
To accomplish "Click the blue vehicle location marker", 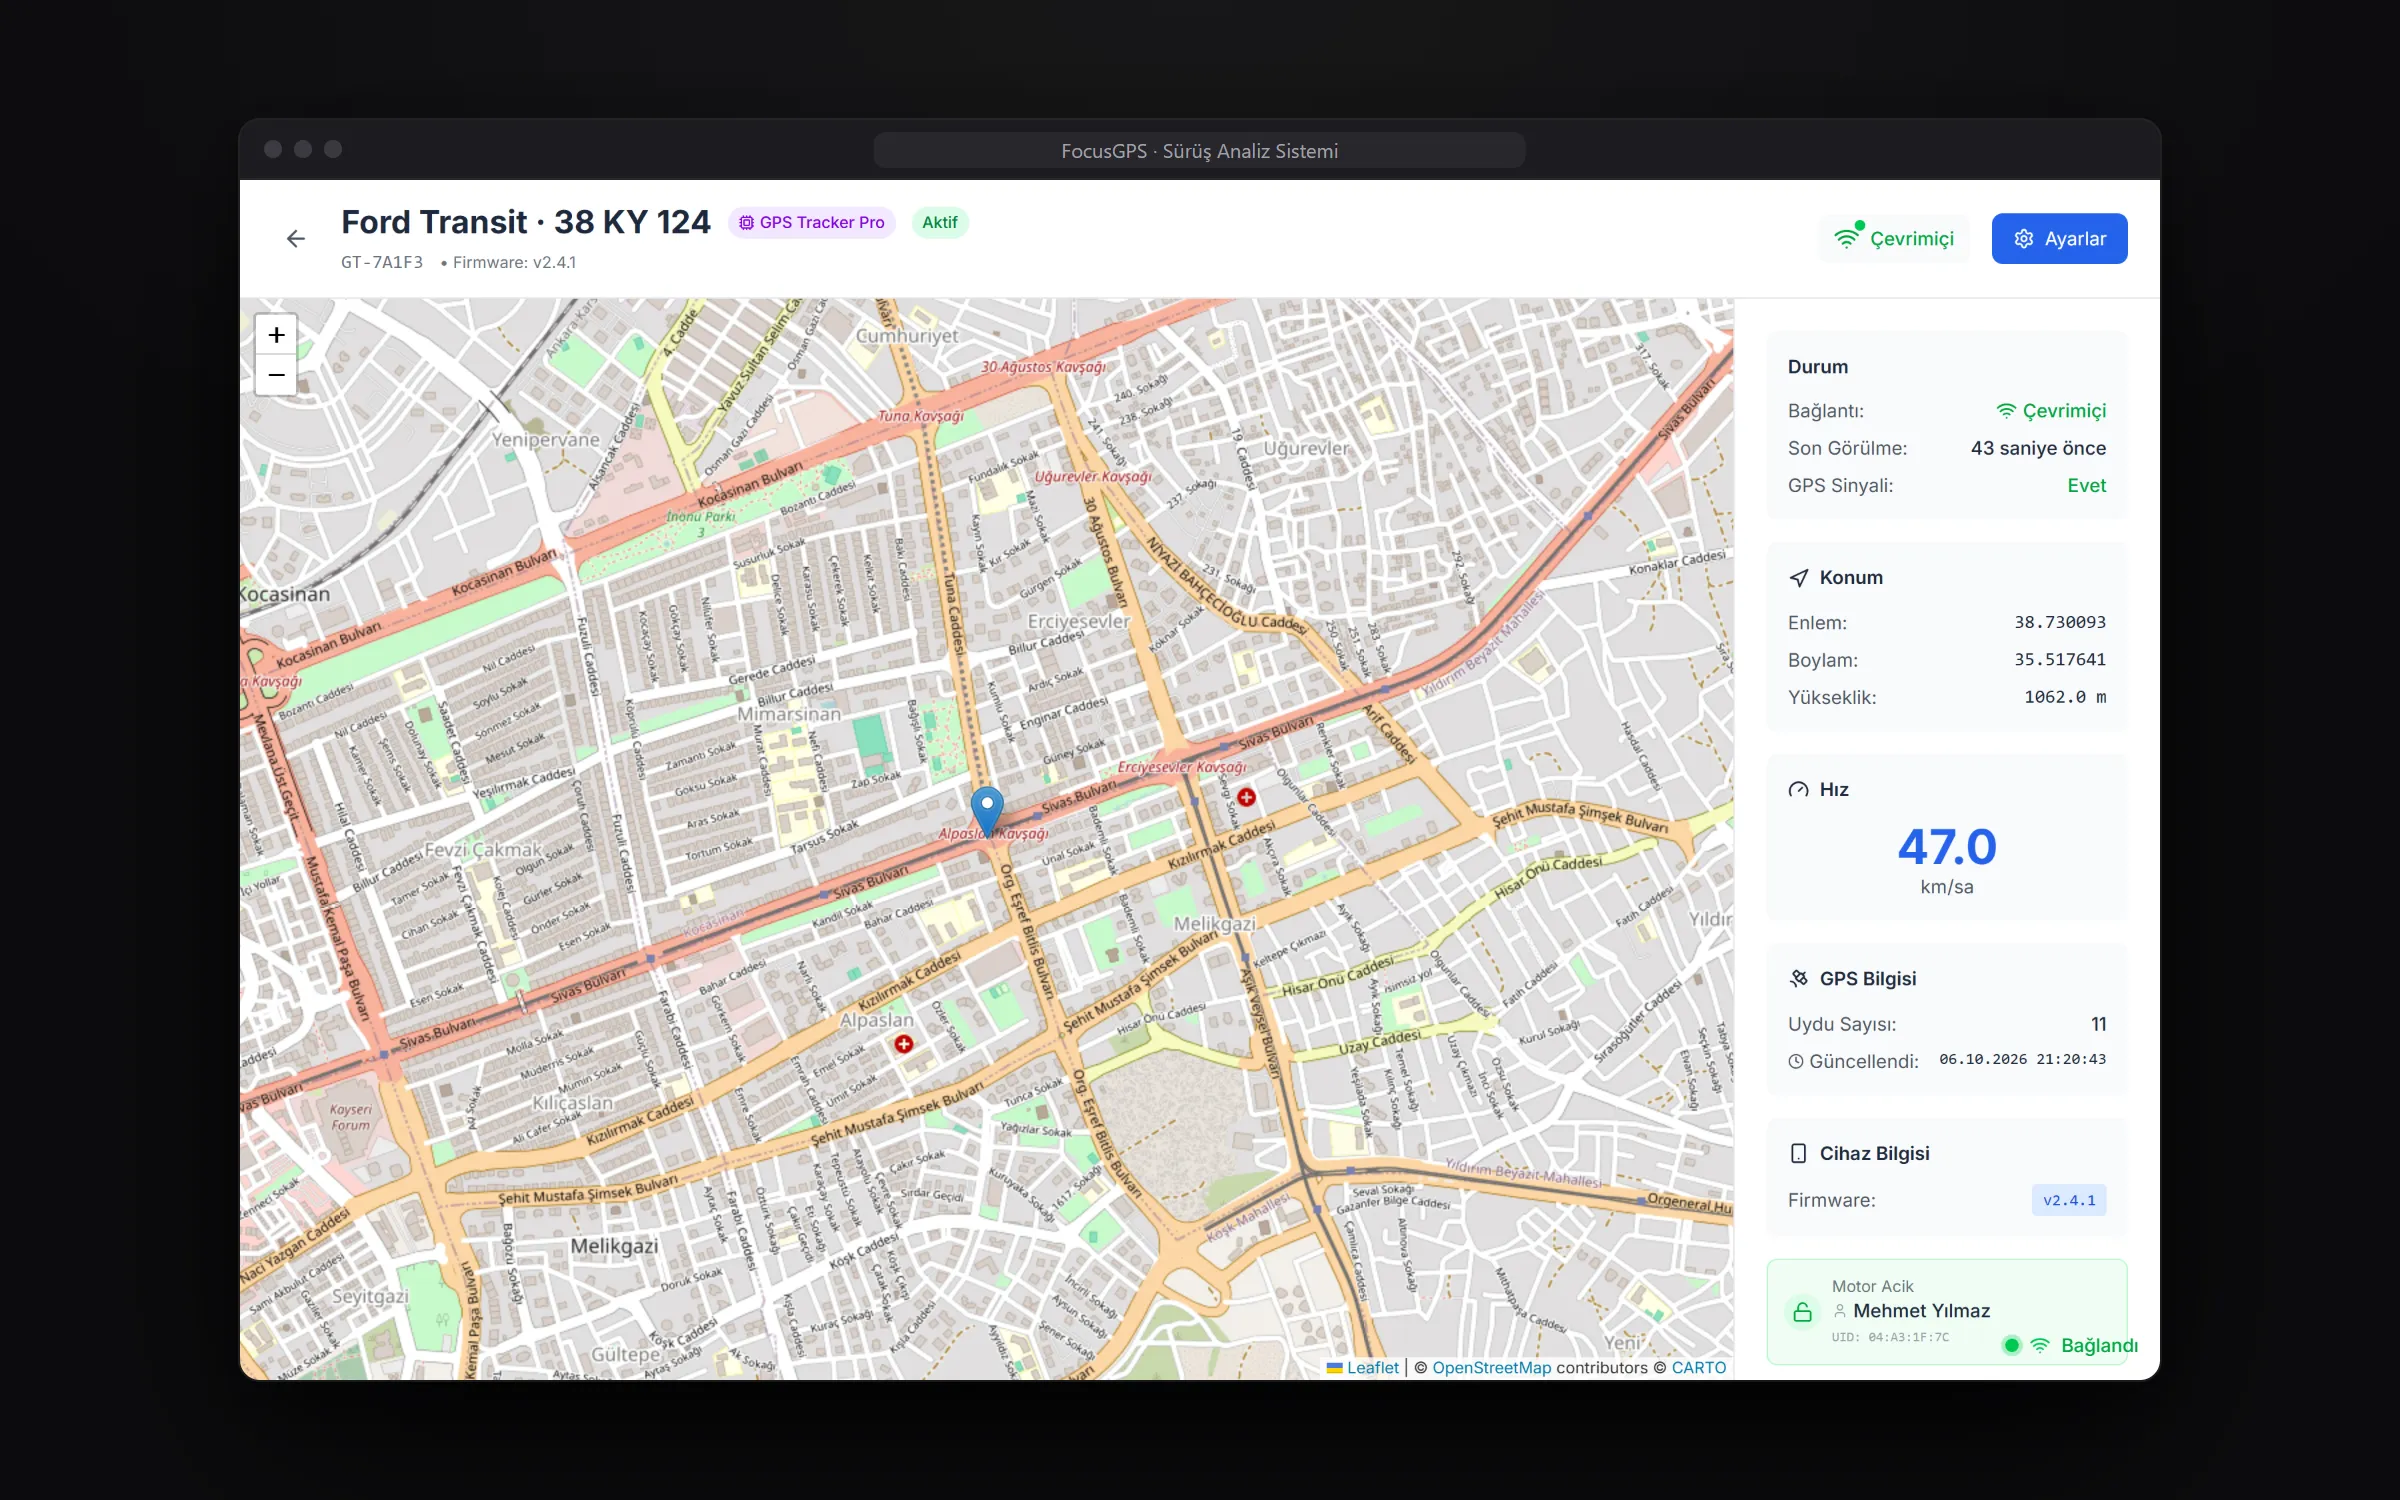I will click(x=987, y=811).
